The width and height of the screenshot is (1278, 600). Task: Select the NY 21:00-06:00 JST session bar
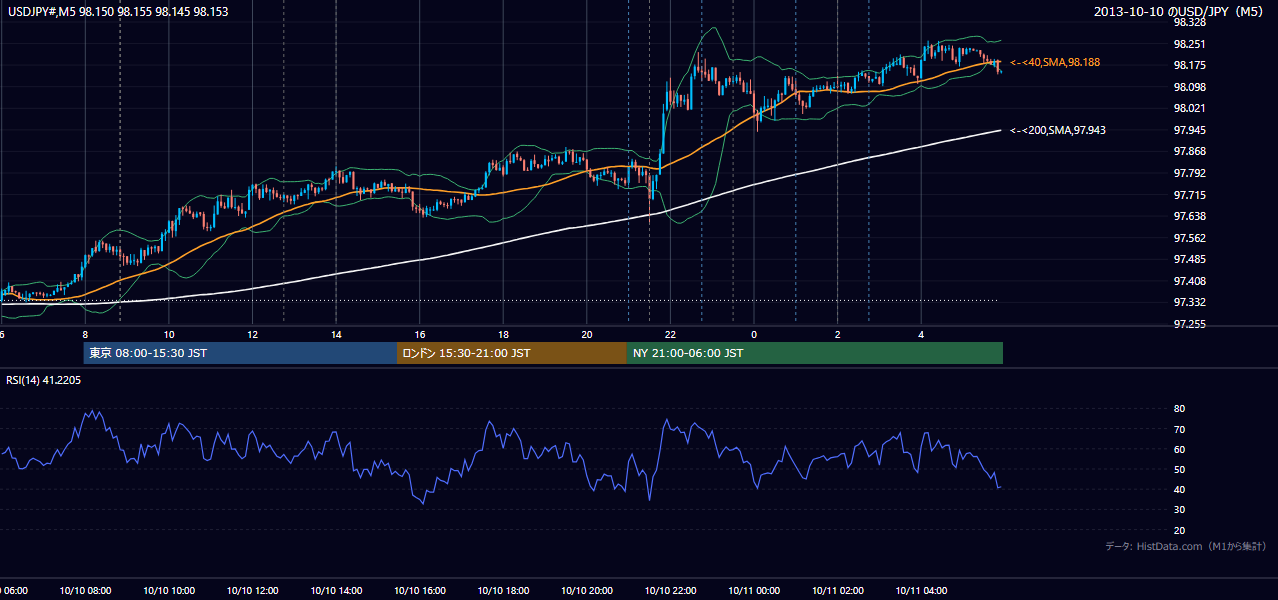tap(815, 353)
